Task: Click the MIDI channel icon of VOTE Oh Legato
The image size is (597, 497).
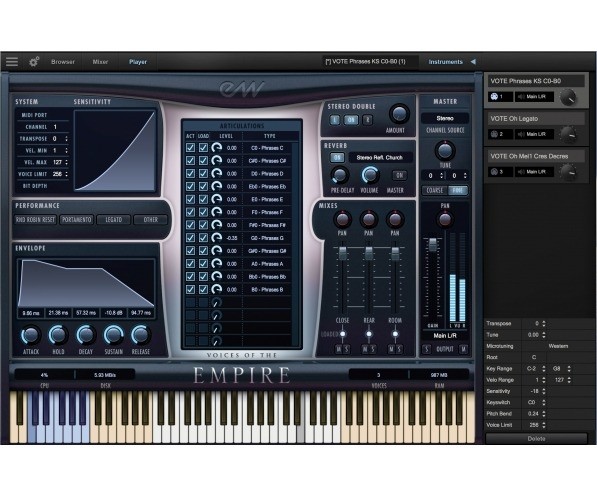Action: pos(494,134)
